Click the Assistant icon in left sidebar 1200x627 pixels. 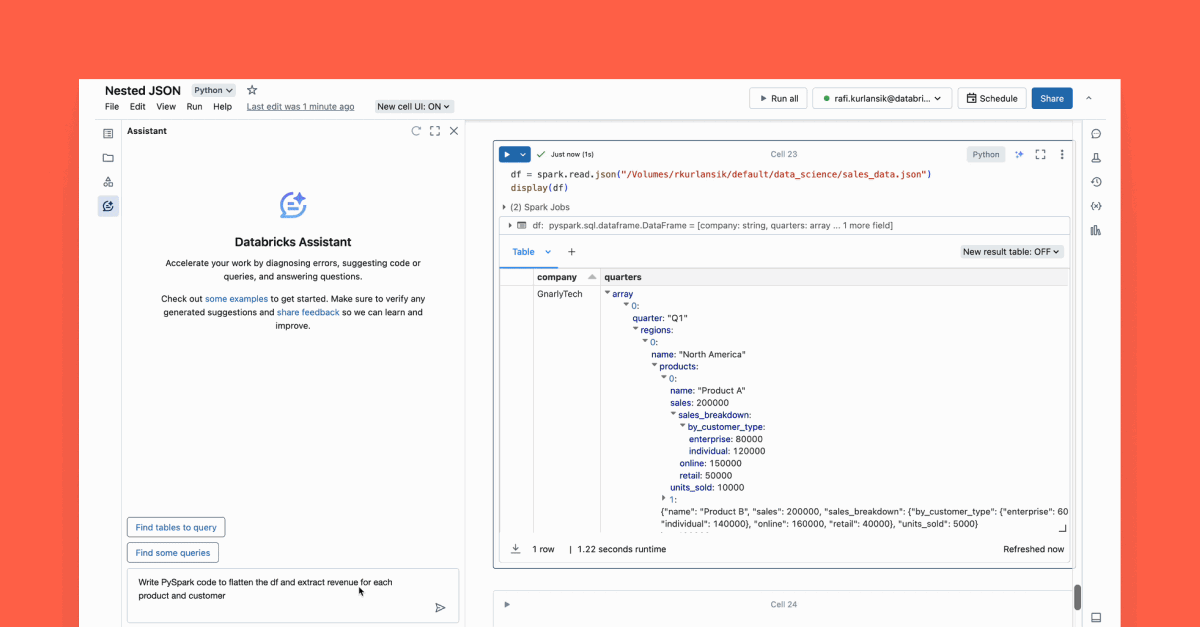coord(108,206)
